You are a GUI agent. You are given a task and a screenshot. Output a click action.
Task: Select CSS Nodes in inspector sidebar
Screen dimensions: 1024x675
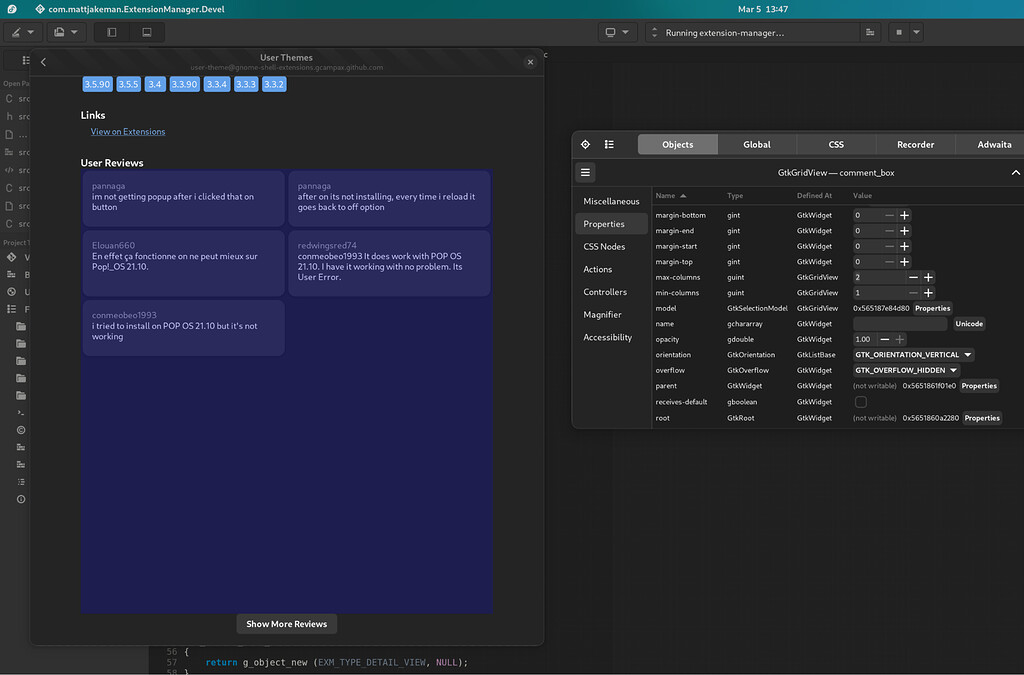click(604, 247)
